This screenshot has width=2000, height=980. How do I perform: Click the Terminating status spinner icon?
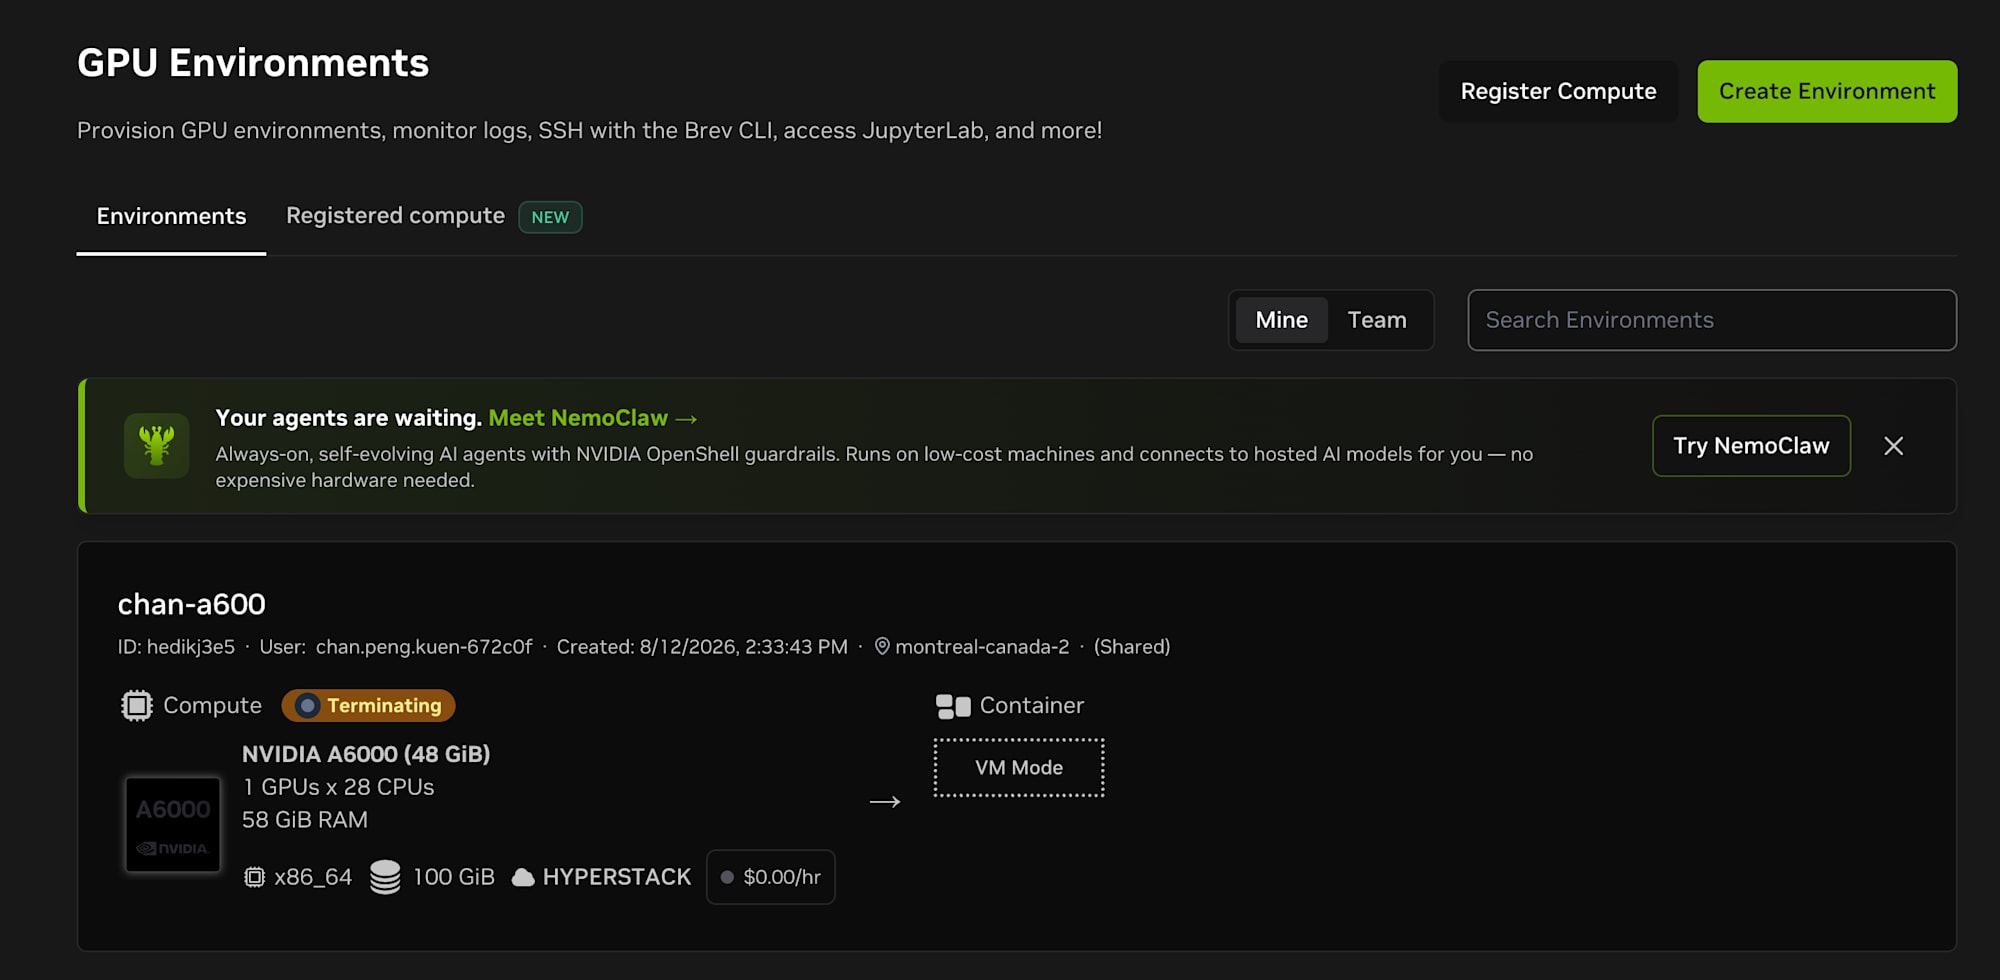[308, 706]
